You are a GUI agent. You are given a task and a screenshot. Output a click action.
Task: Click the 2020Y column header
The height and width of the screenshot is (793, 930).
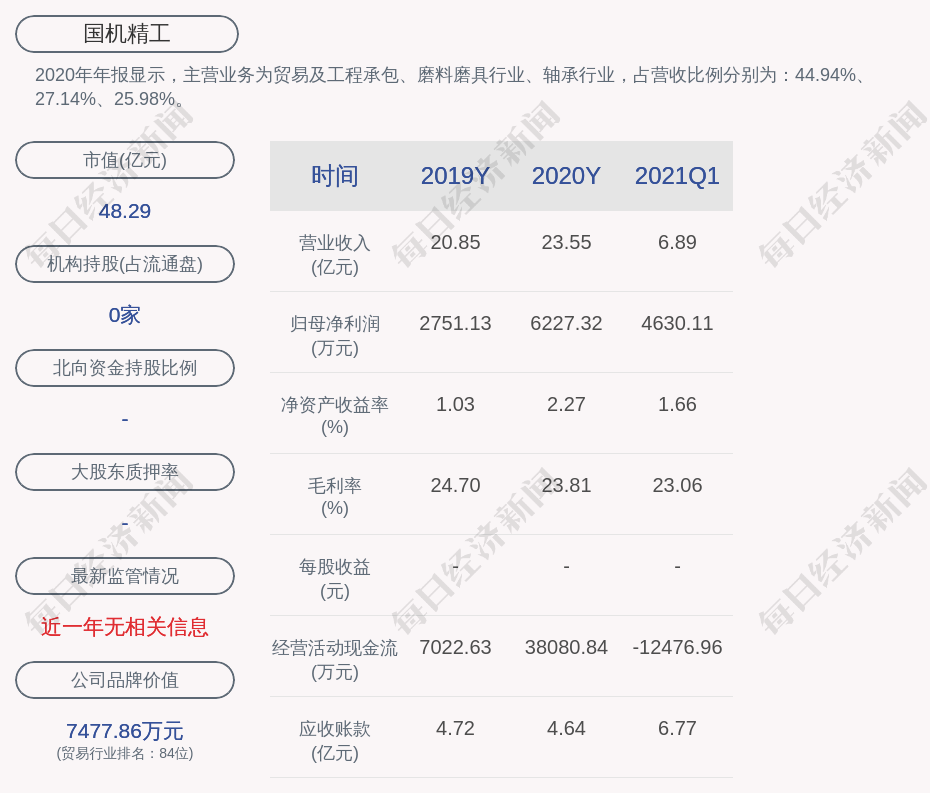pos(566,176)
